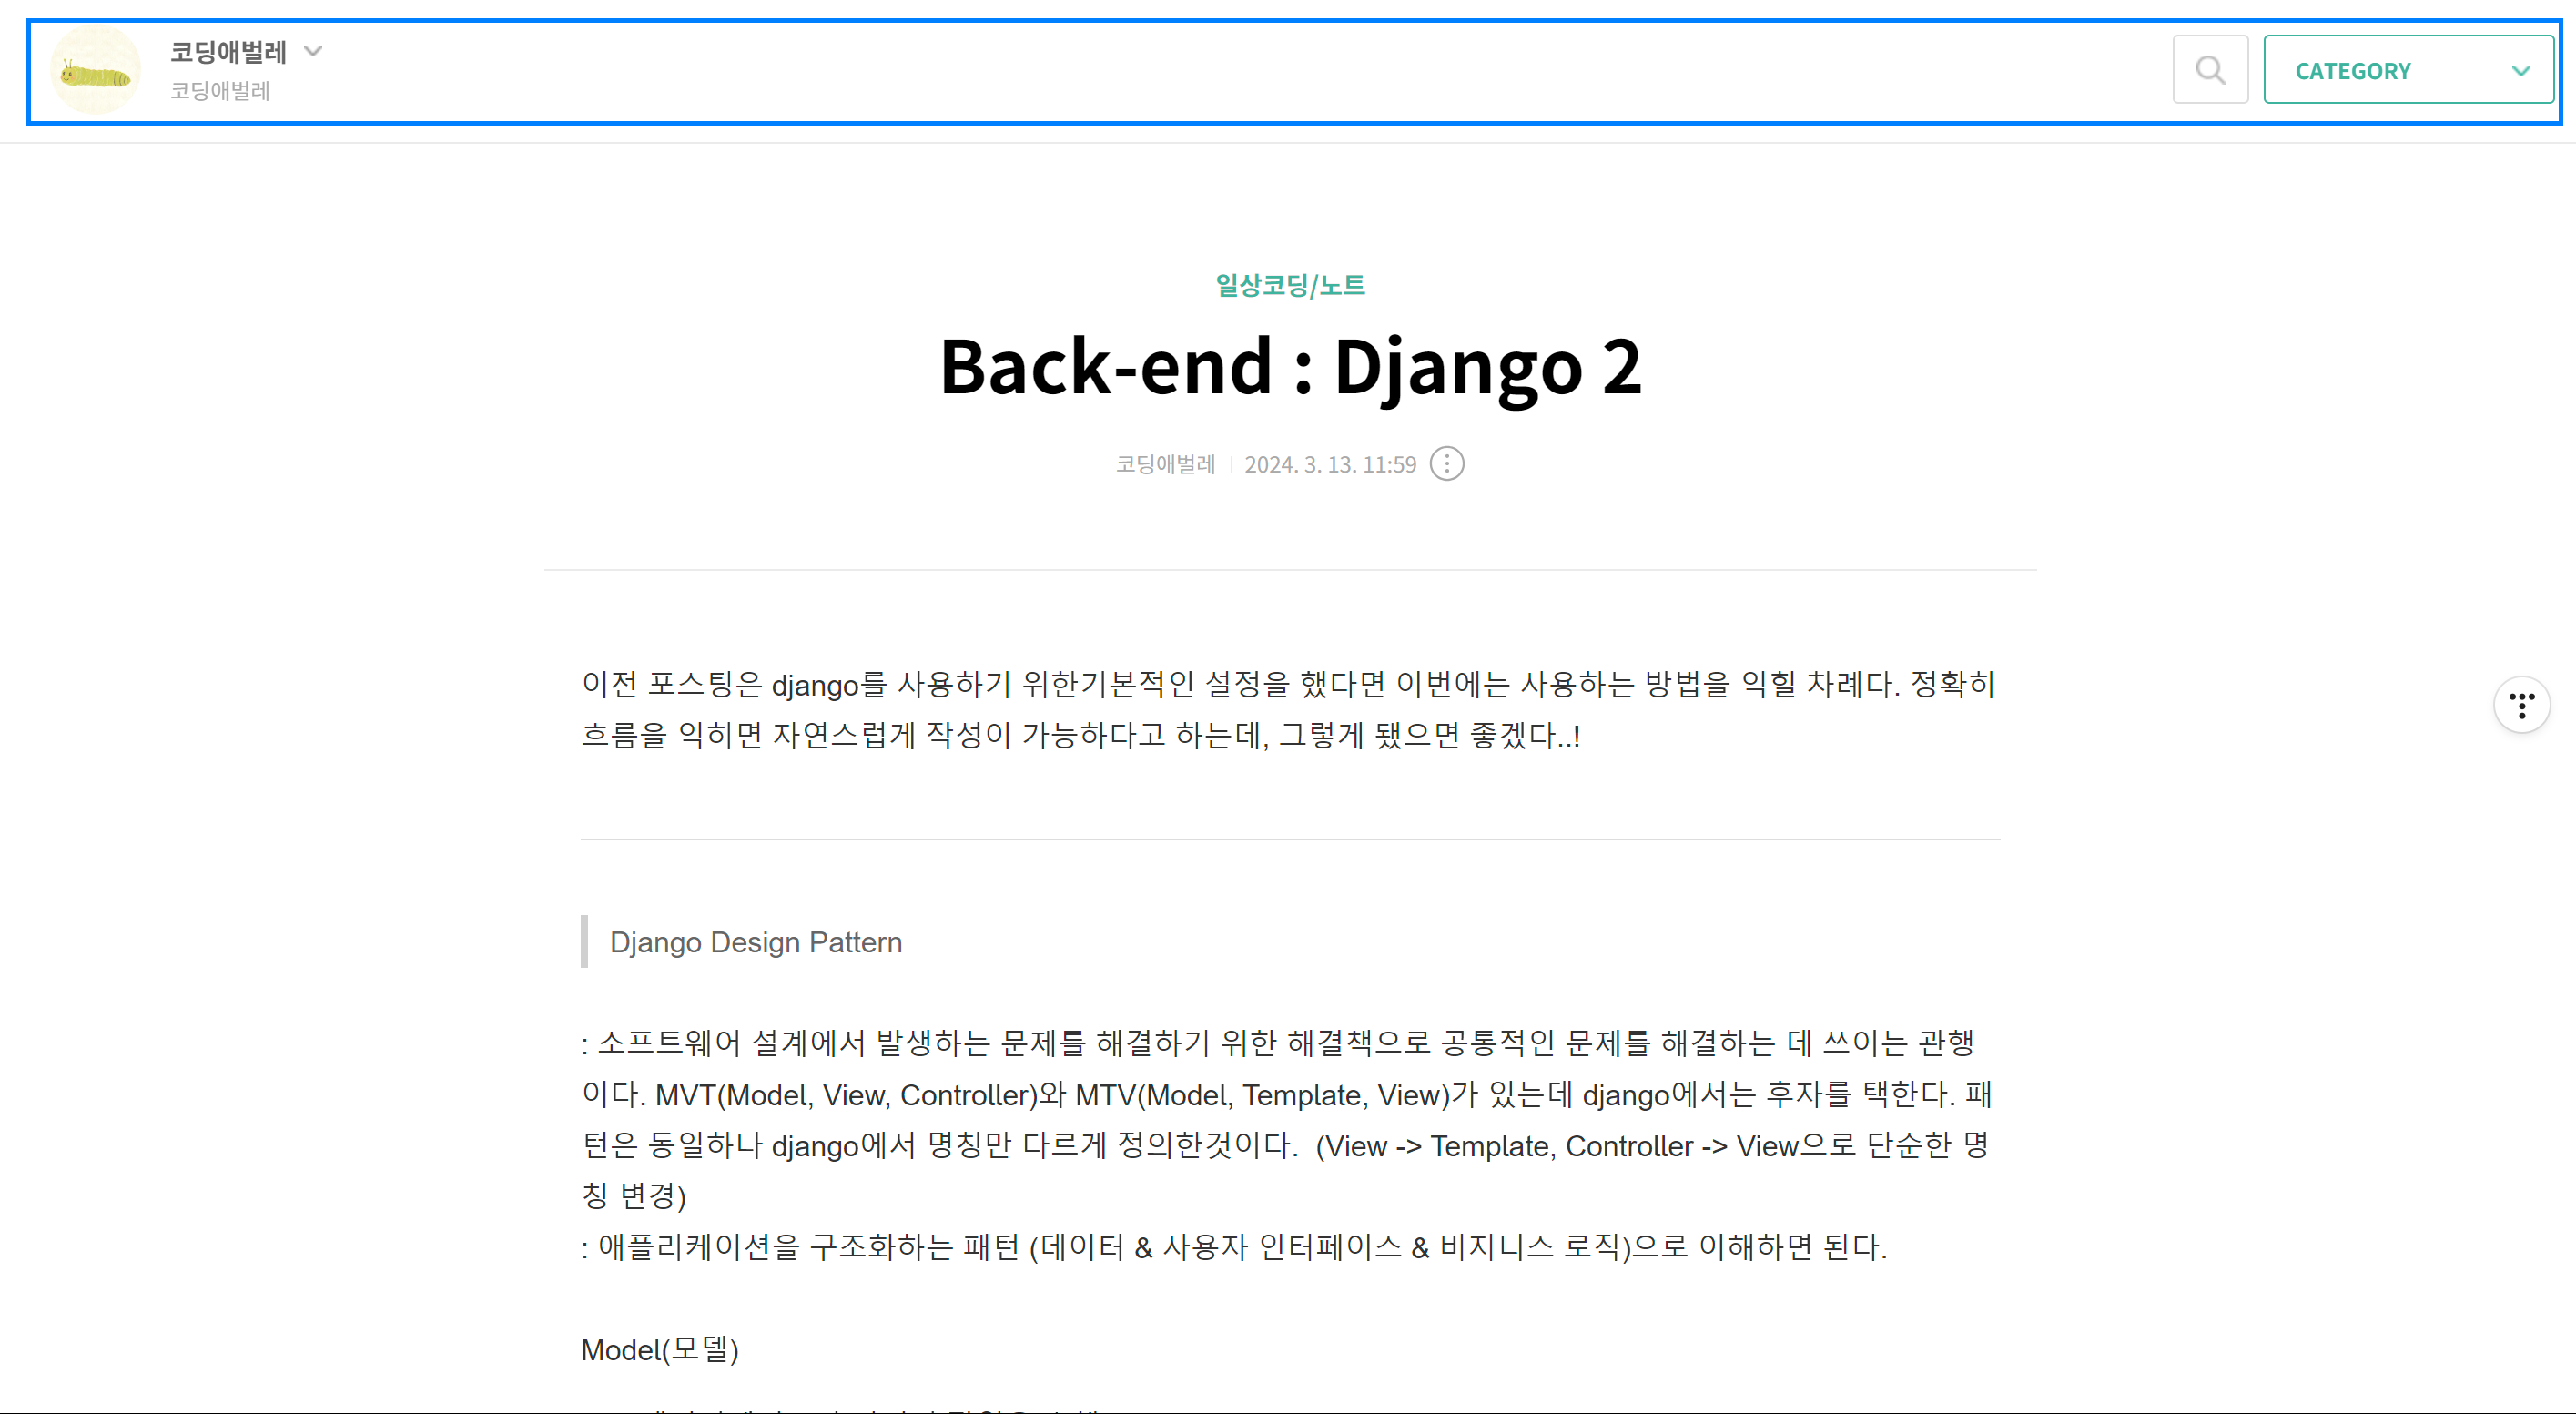
Task: Select the author name 코딩애벌레 under the title
Action: point(1165,464)
